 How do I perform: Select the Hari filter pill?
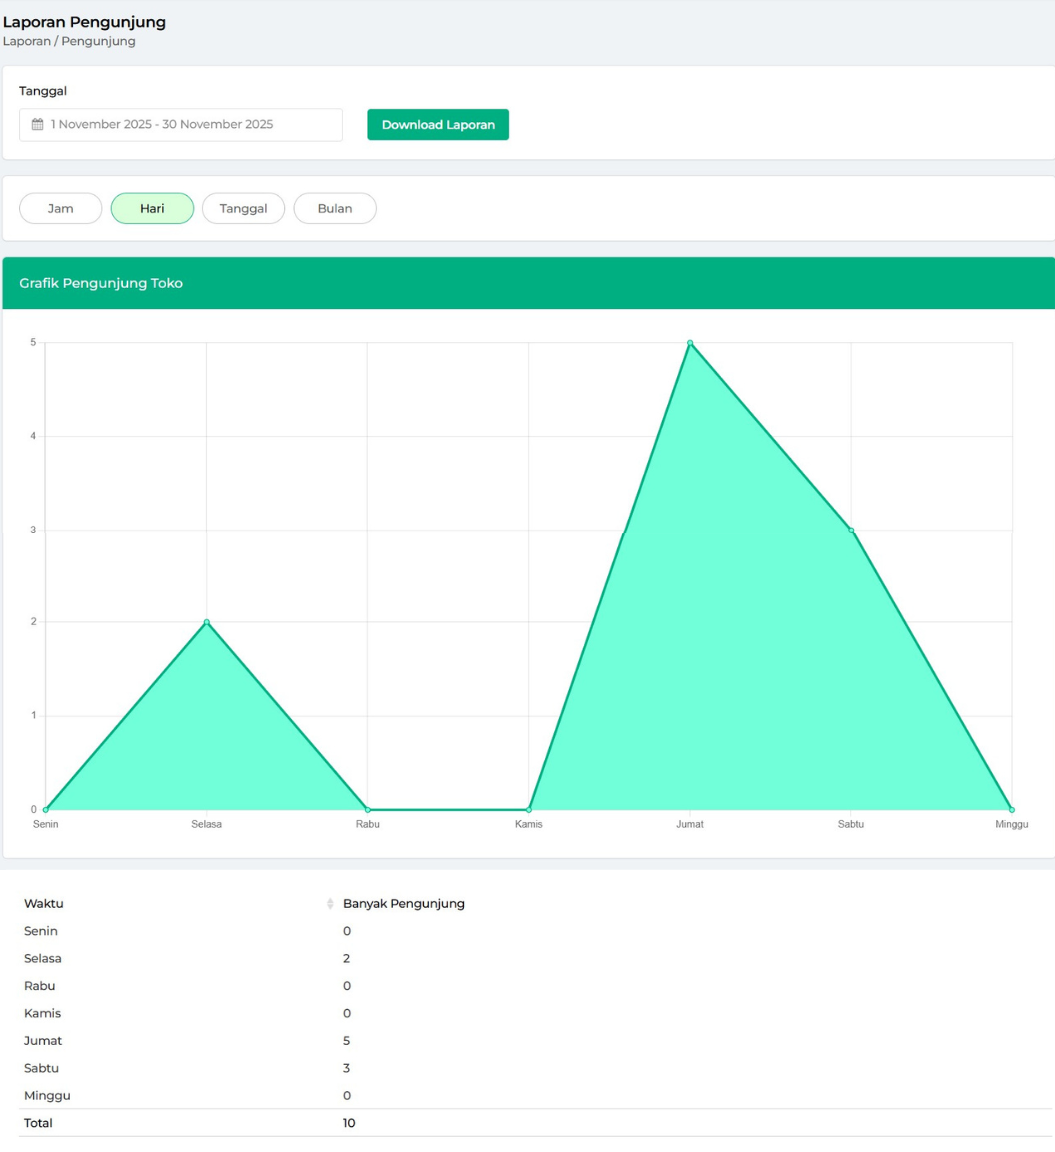click(x=152, y=209)
